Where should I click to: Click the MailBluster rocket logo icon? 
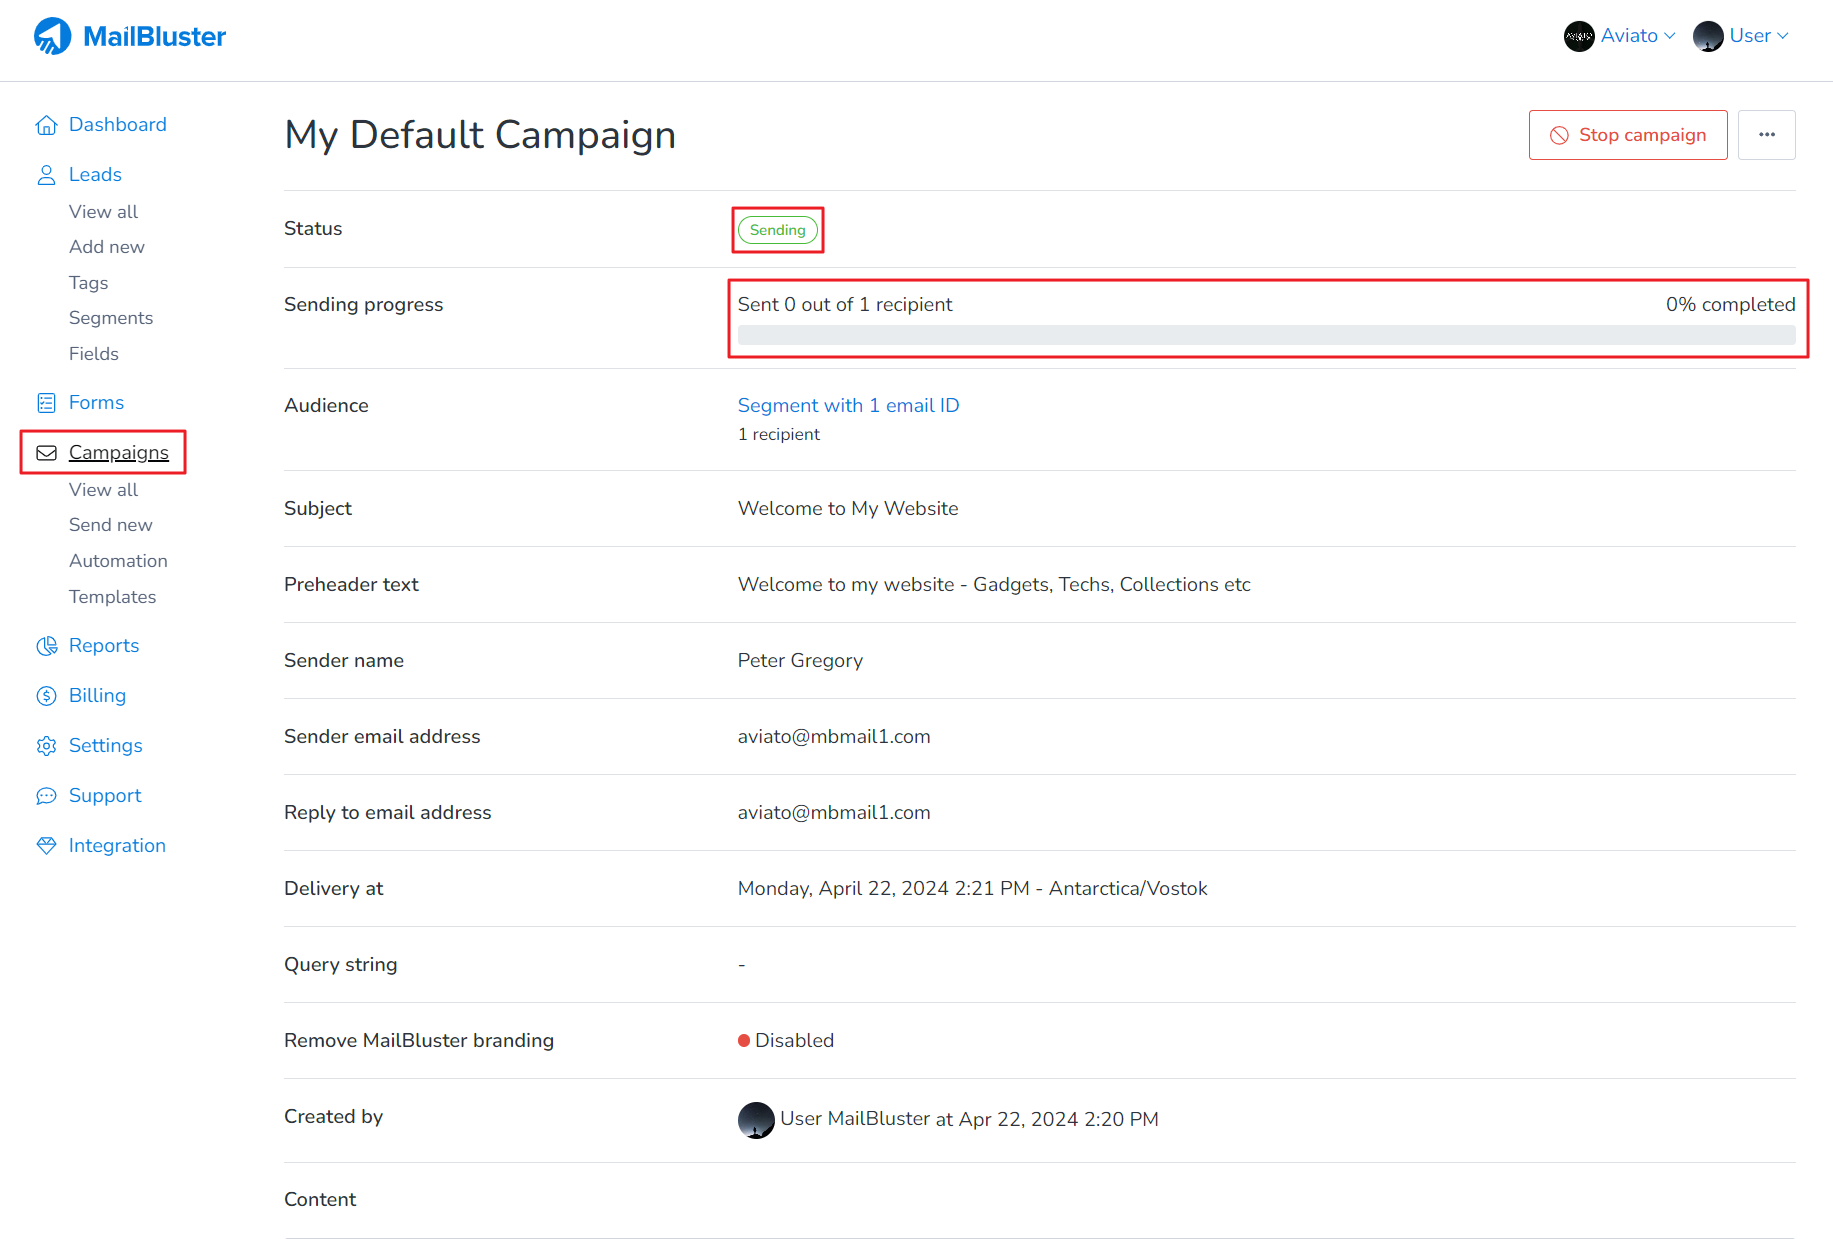tap(52, 37)
